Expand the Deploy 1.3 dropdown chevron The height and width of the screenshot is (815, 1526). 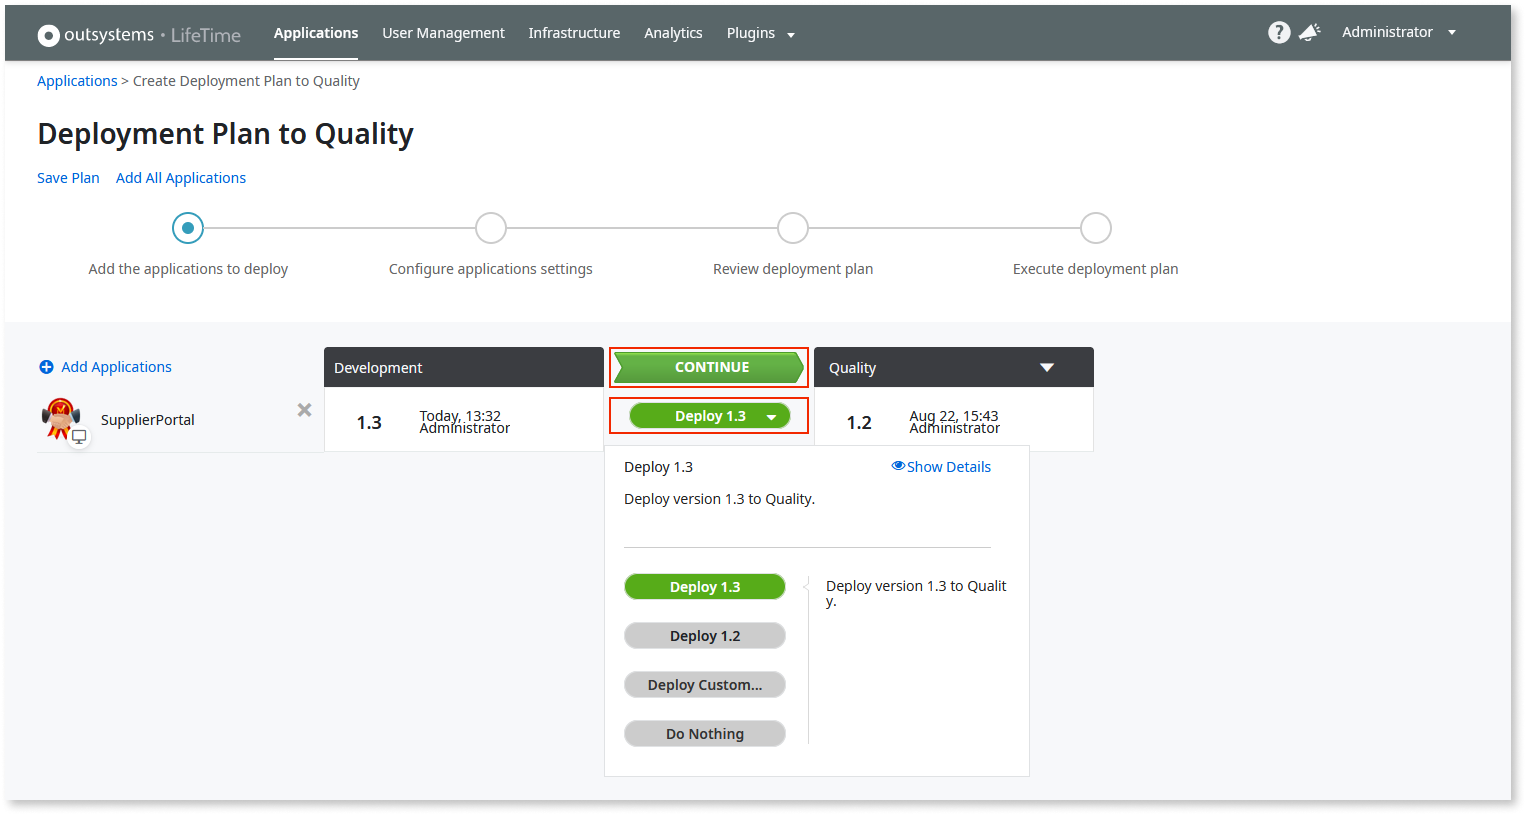point(771,415)
